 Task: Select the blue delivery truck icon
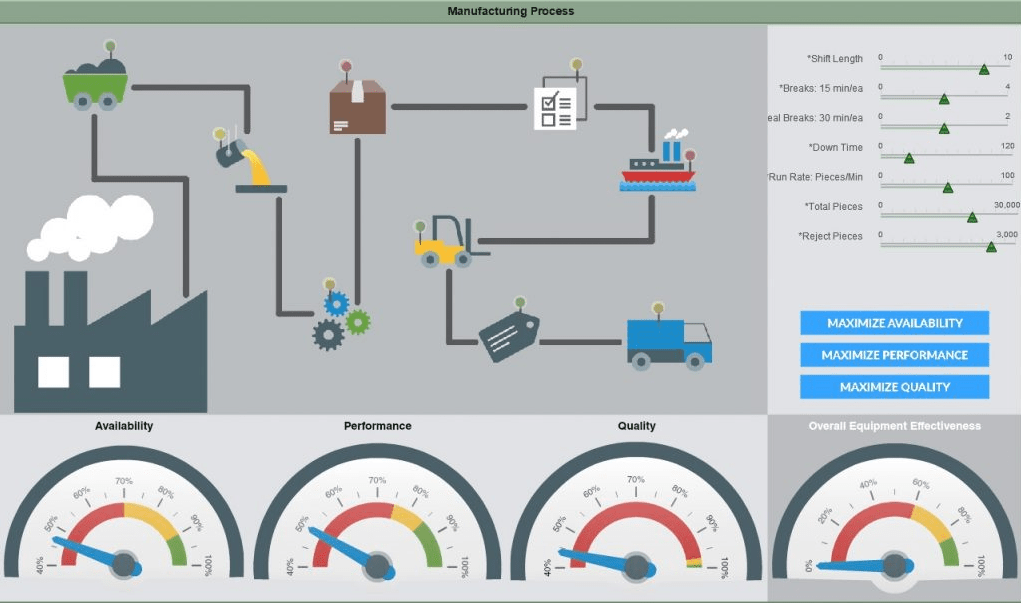pyautogui.click(x=669, y=344)
